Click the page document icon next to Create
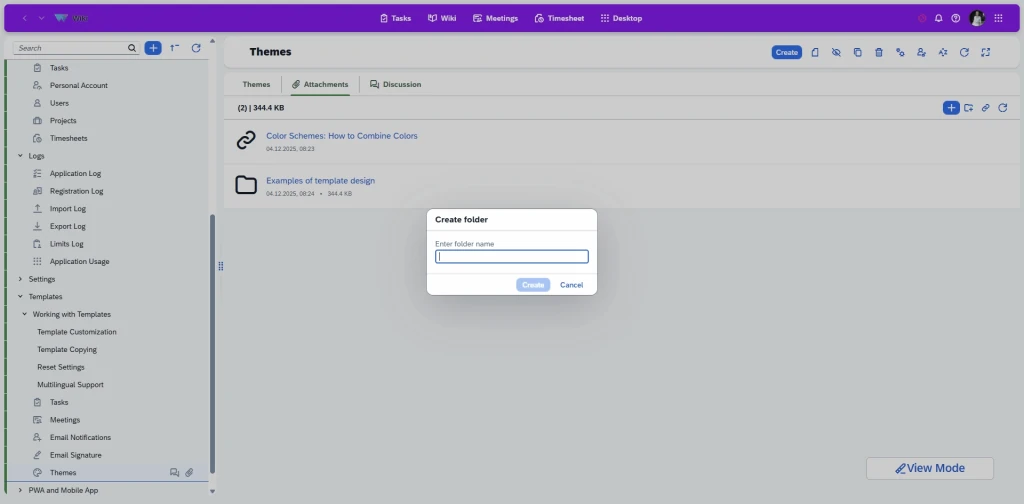This screenshot has height=504, width=1024. click(x=815, y=52)
